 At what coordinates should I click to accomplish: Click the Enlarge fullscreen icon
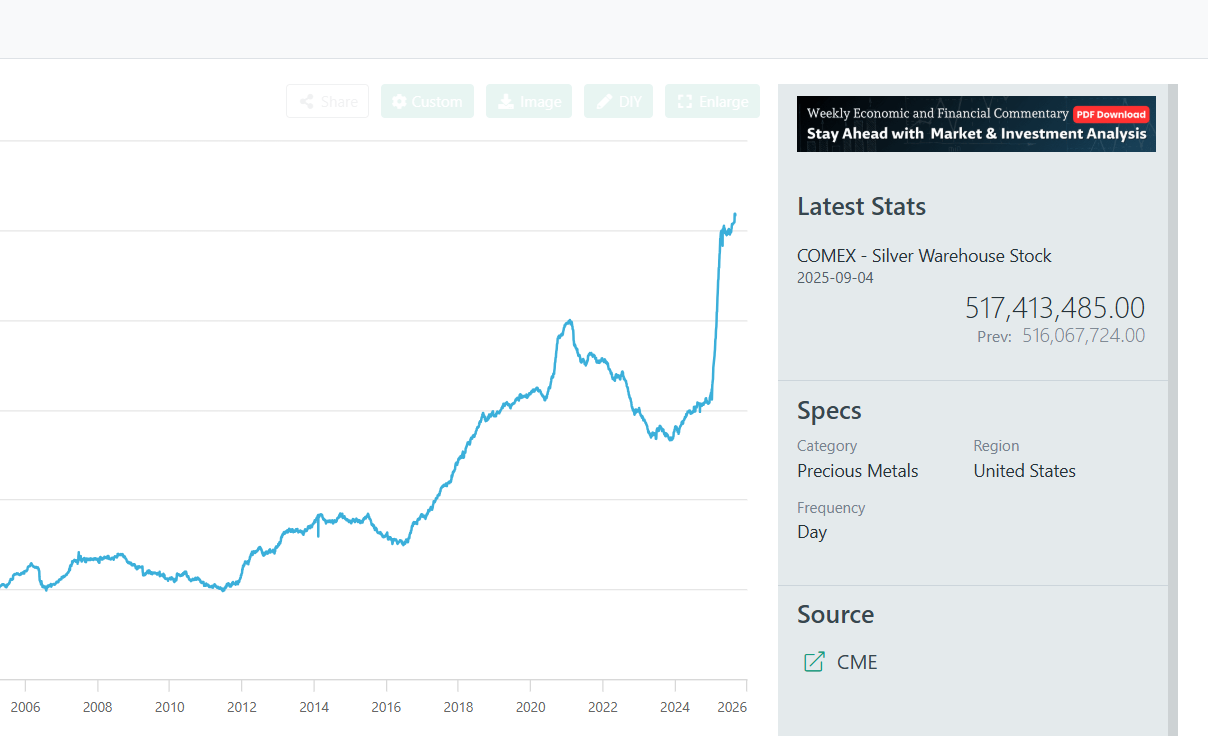point(685,102)
